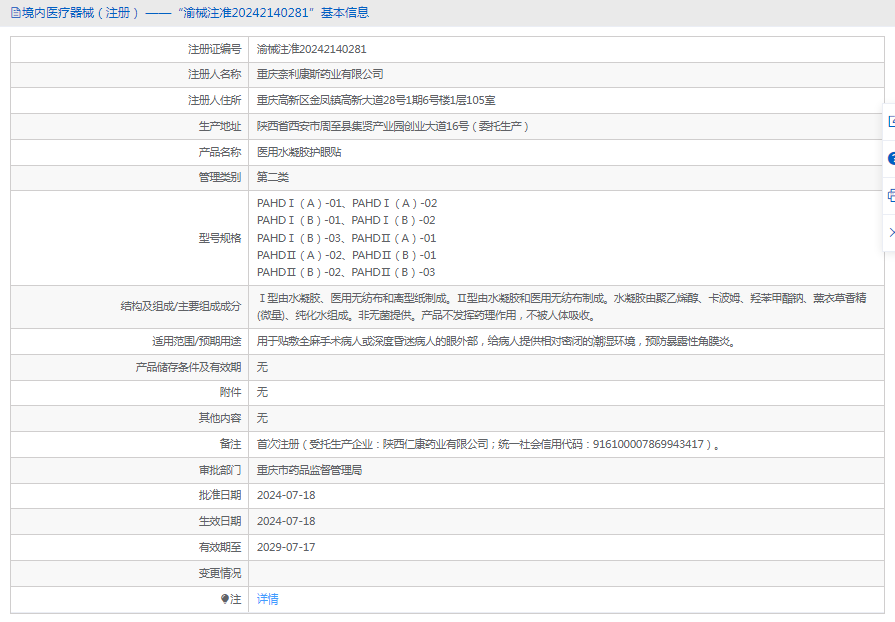Screen dimensions: 895x622
Task: Click the approving department 重庆市药品监督管理局
Action: coord(309,469)
